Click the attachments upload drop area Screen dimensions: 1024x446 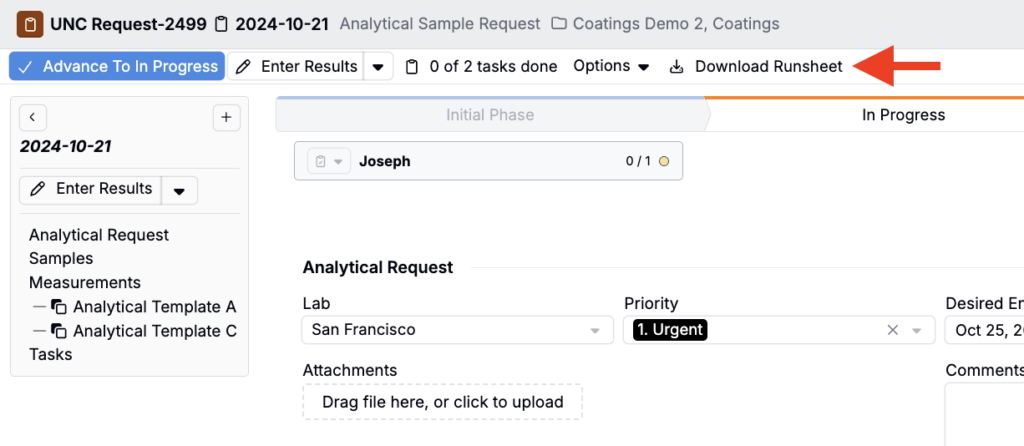coord(442,402)
